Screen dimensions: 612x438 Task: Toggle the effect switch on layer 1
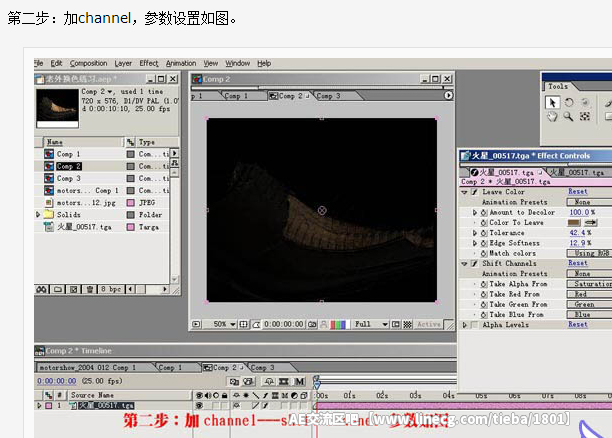coord(265,406)
